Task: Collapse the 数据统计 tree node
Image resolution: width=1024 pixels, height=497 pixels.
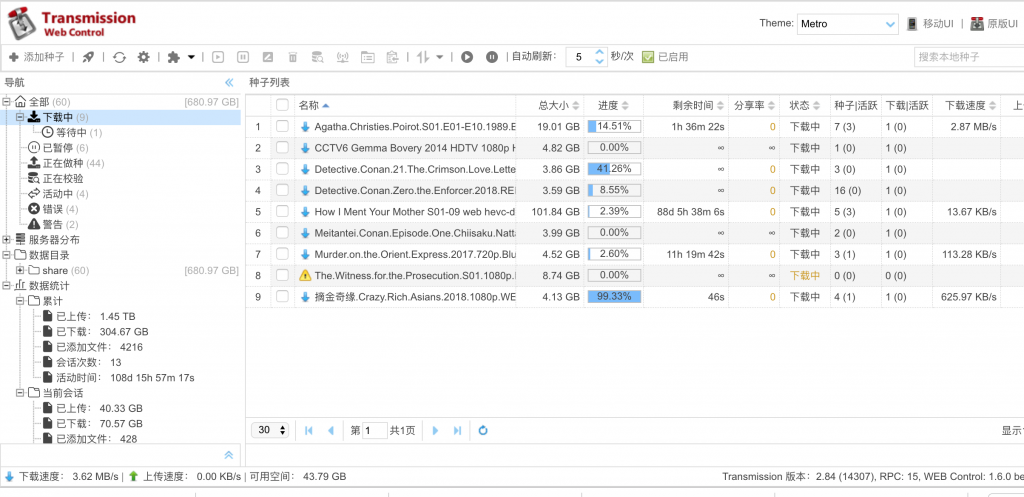Action: [7, 286]
